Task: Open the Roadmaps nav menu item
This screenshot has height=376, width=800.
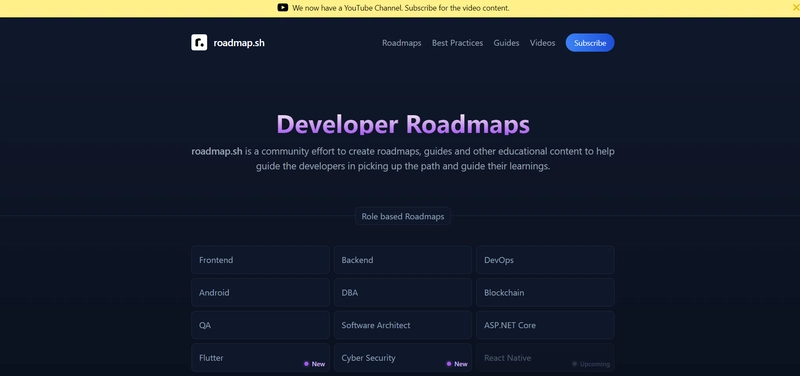Action: [x=402, y=43]
